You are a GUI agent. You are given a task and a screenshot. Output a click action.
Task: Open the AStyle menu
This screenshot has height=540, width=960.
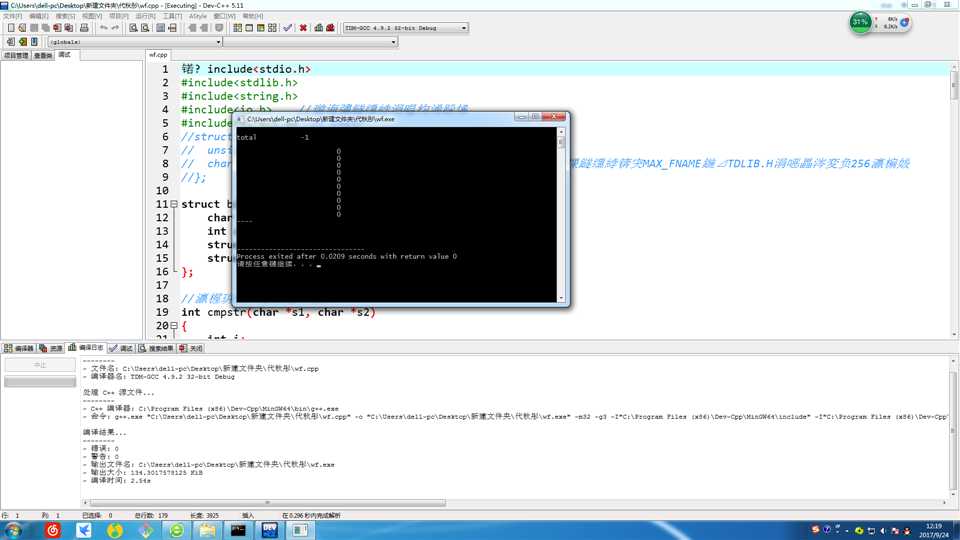click(198, 16)
